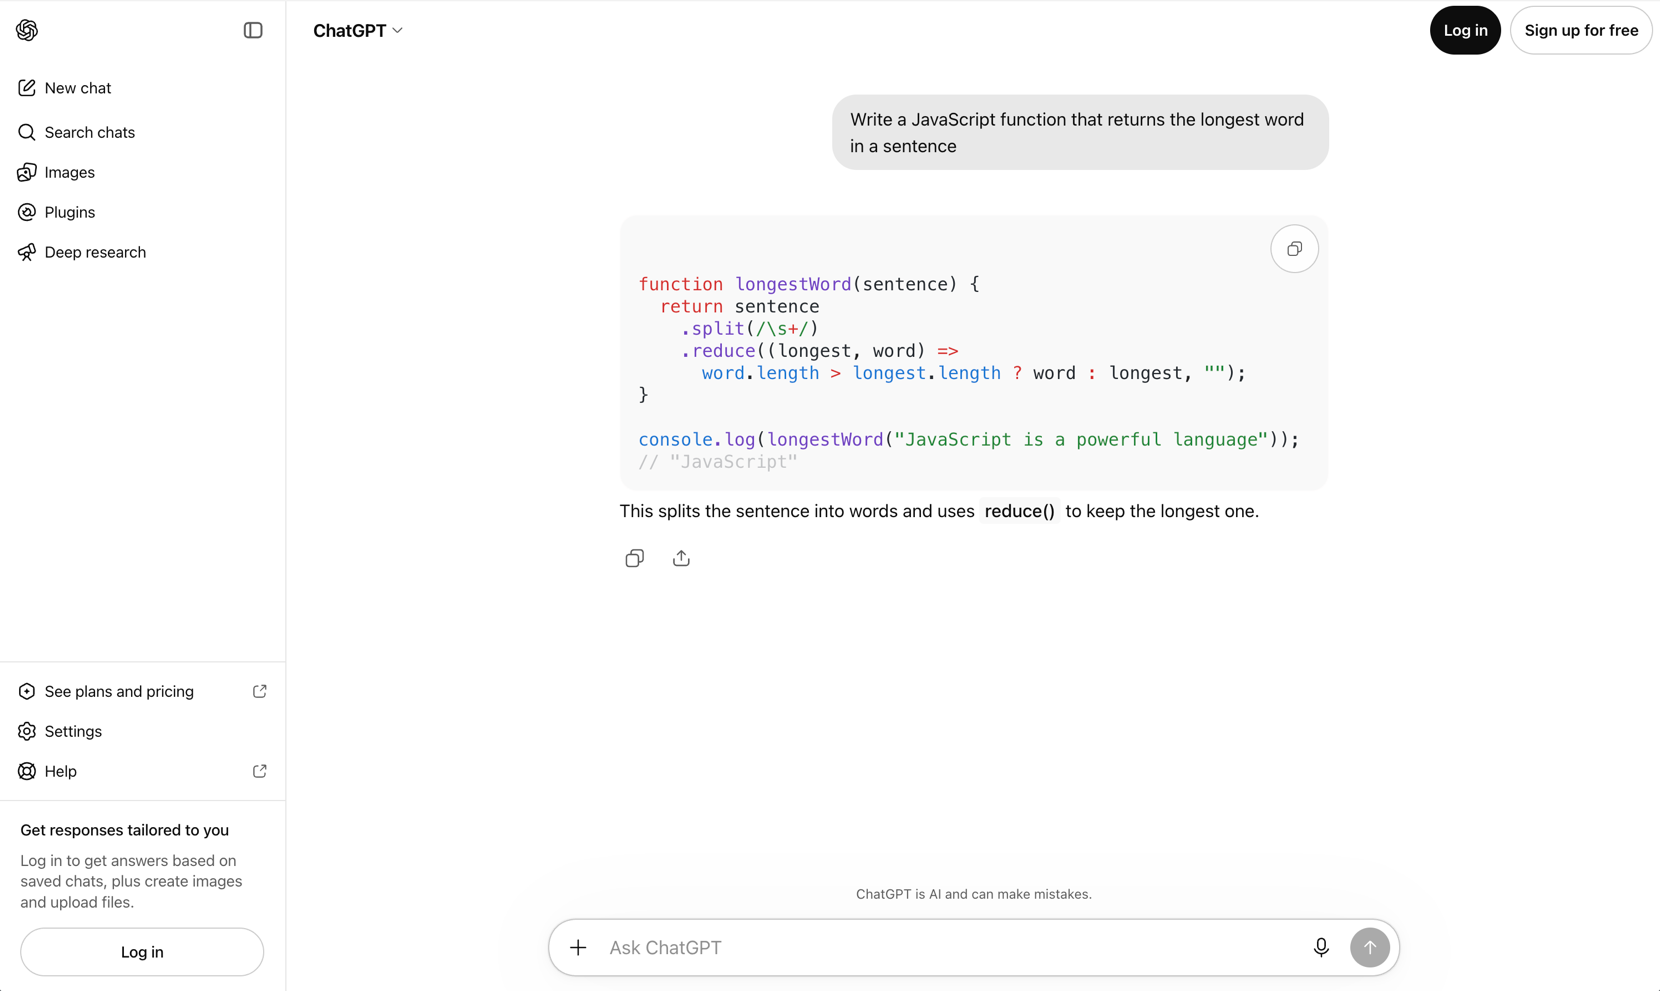Click the Settings gear icon
The width and height of the screenshot is (1660, 991).
click(x=27, y=731)
